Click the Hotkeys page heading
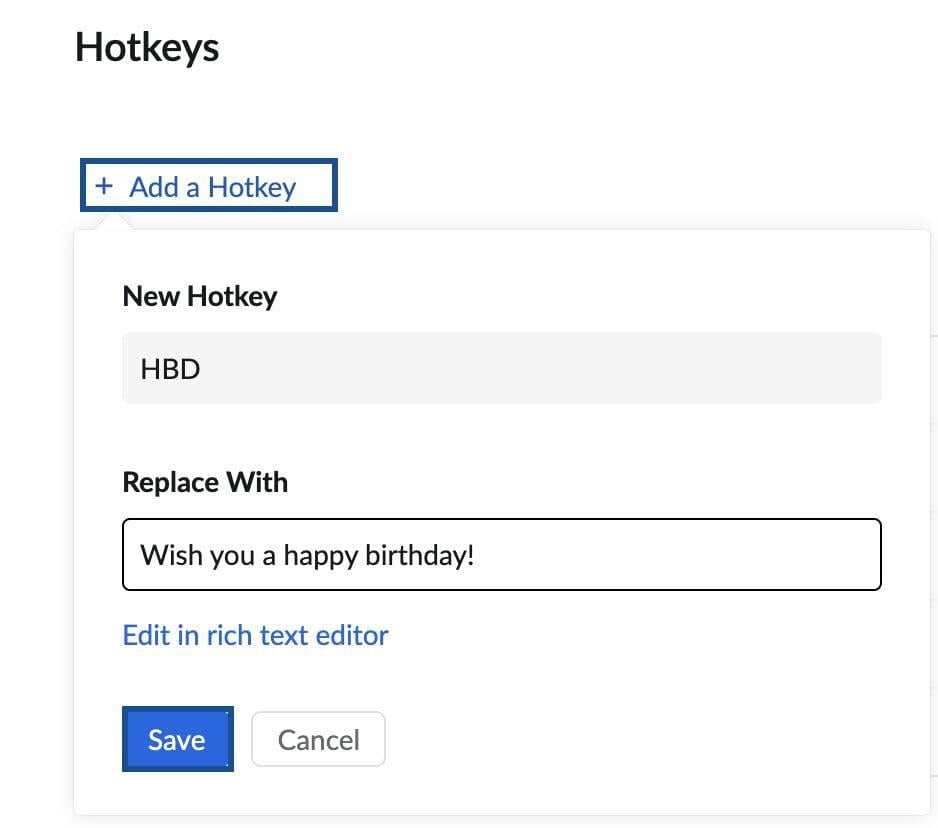This screenshot has height=828, width=938. coord(146,46)
